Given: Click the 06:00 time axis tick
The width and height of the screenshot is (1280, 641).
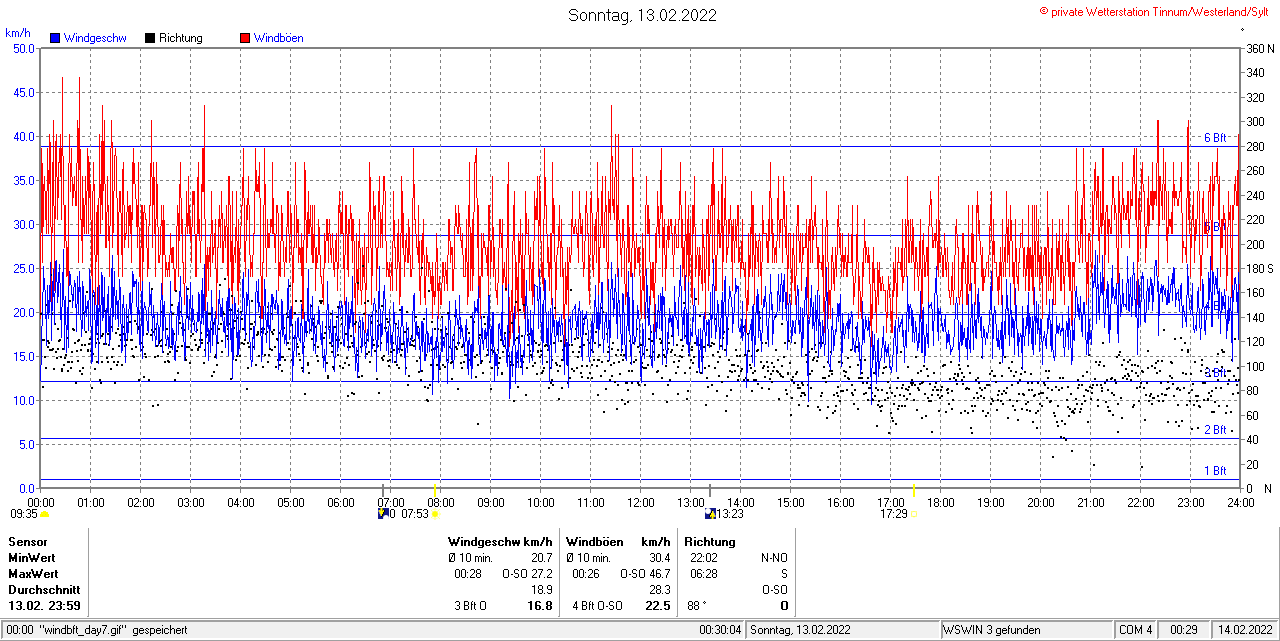Looking at the screenshot, I should click(x=341, y=502).
